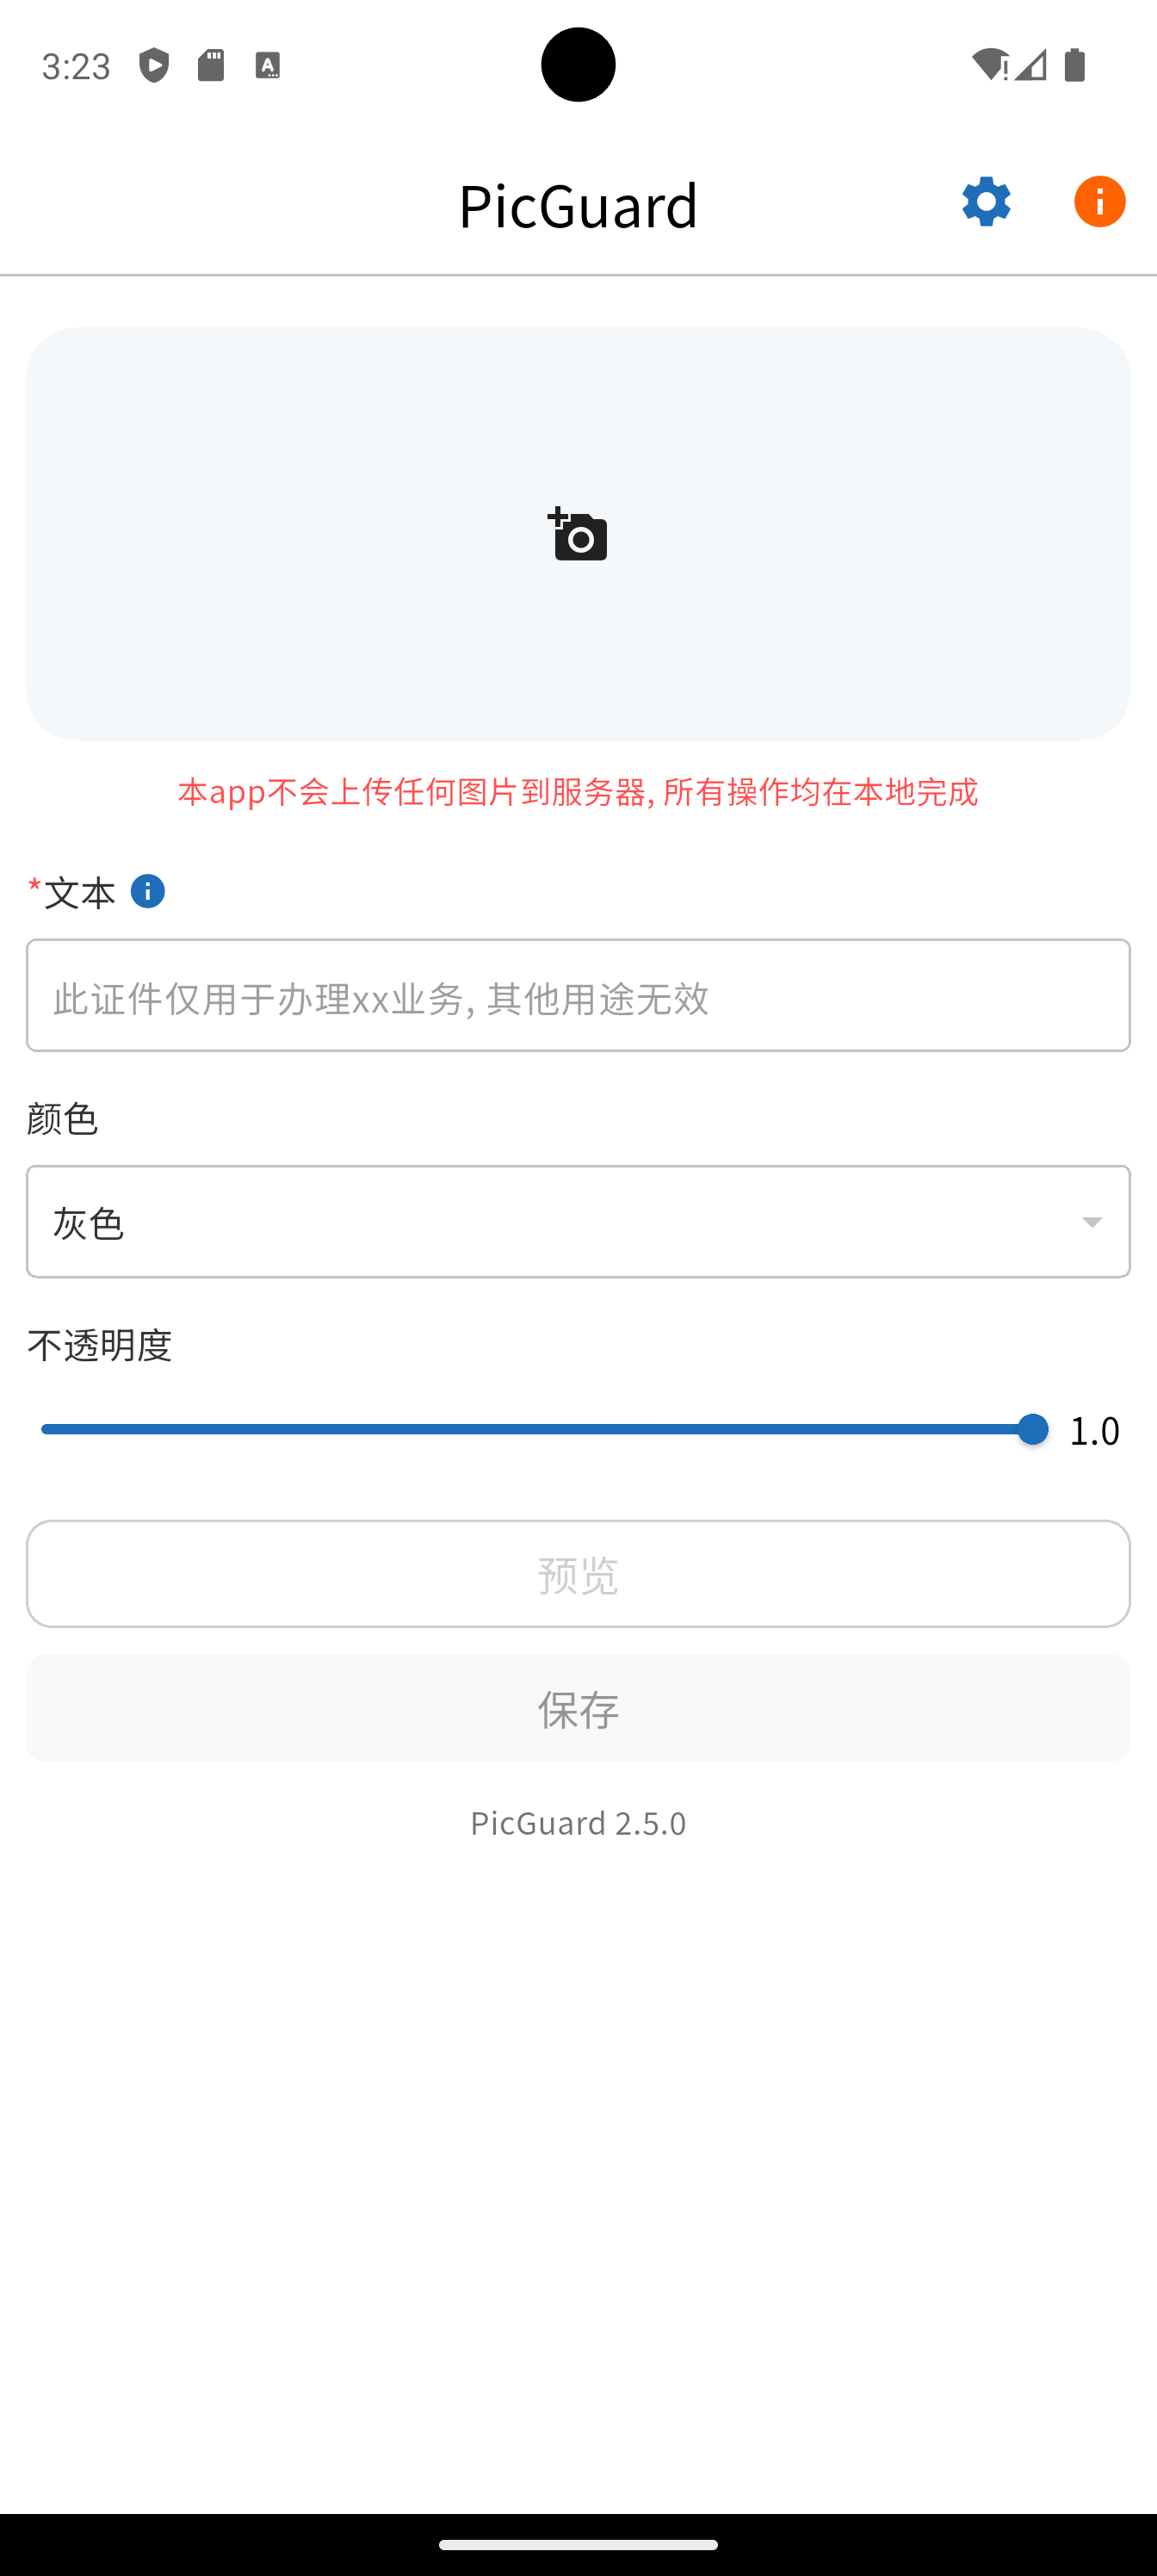Screen dimensions: 1157x2576
Task: Click the middle of the opacity slider track
Action: point(537,1429)
